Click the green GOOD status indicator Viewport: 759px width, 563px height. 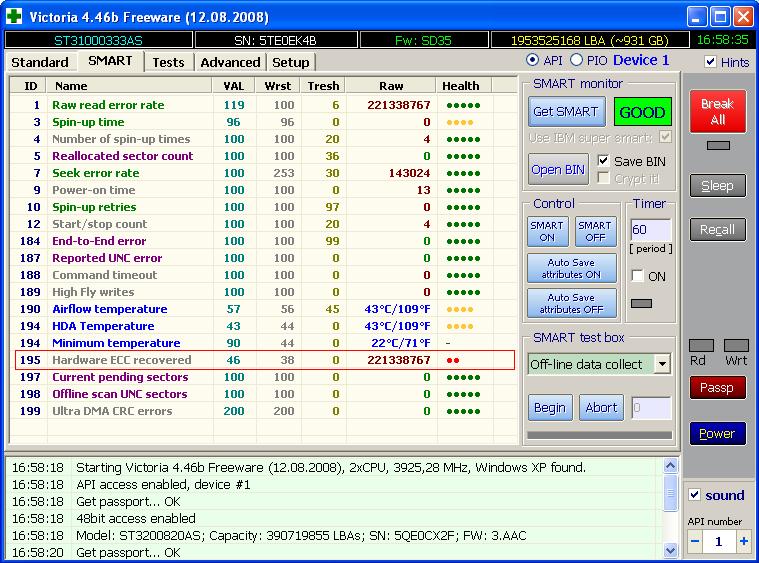[x=642, y=112]
